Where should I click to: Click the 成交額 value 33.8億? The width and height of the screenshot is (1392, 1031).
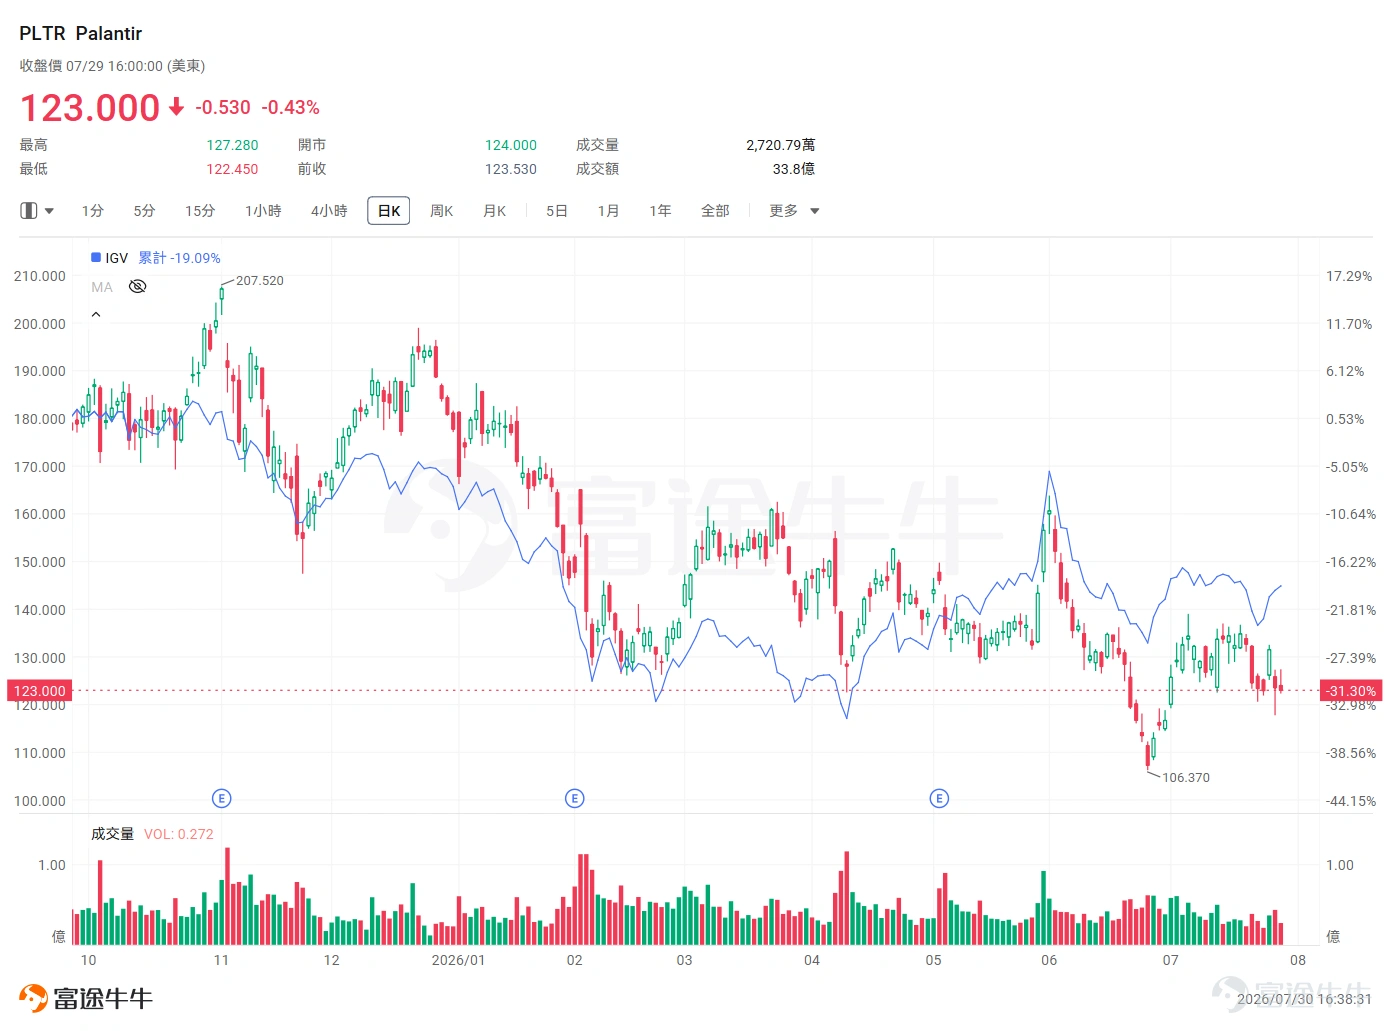coord(793,169)
